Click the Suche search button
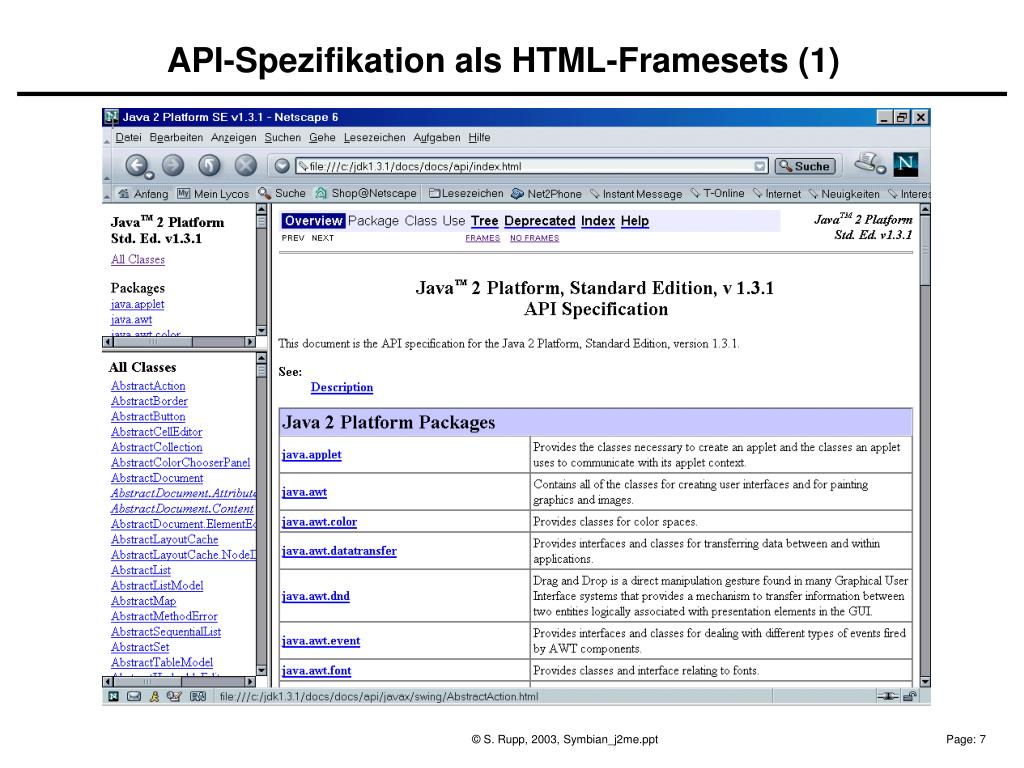This screenshot has width=1024, height=768. pos(805,167)
